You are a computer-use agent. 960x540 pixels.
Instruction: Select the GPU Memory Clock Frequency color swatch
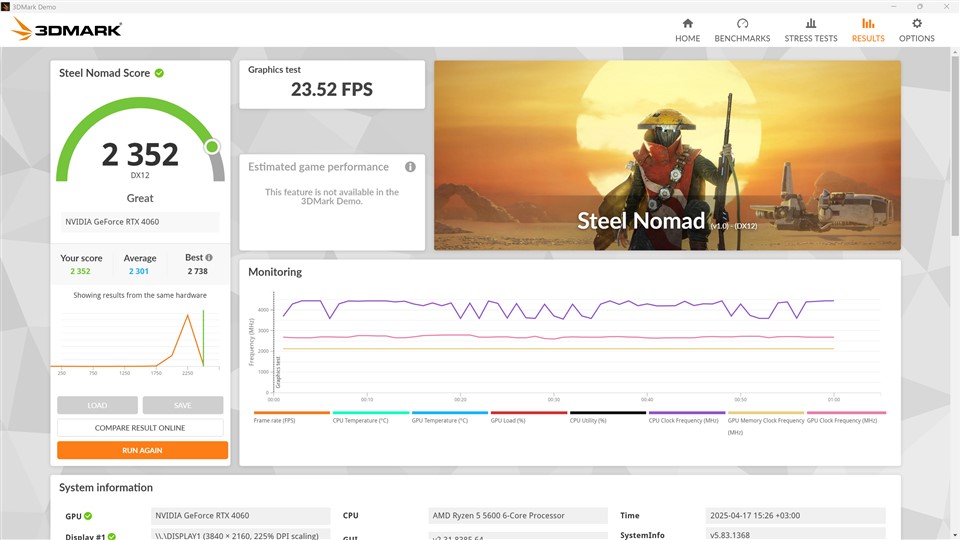tap(766, 412)
